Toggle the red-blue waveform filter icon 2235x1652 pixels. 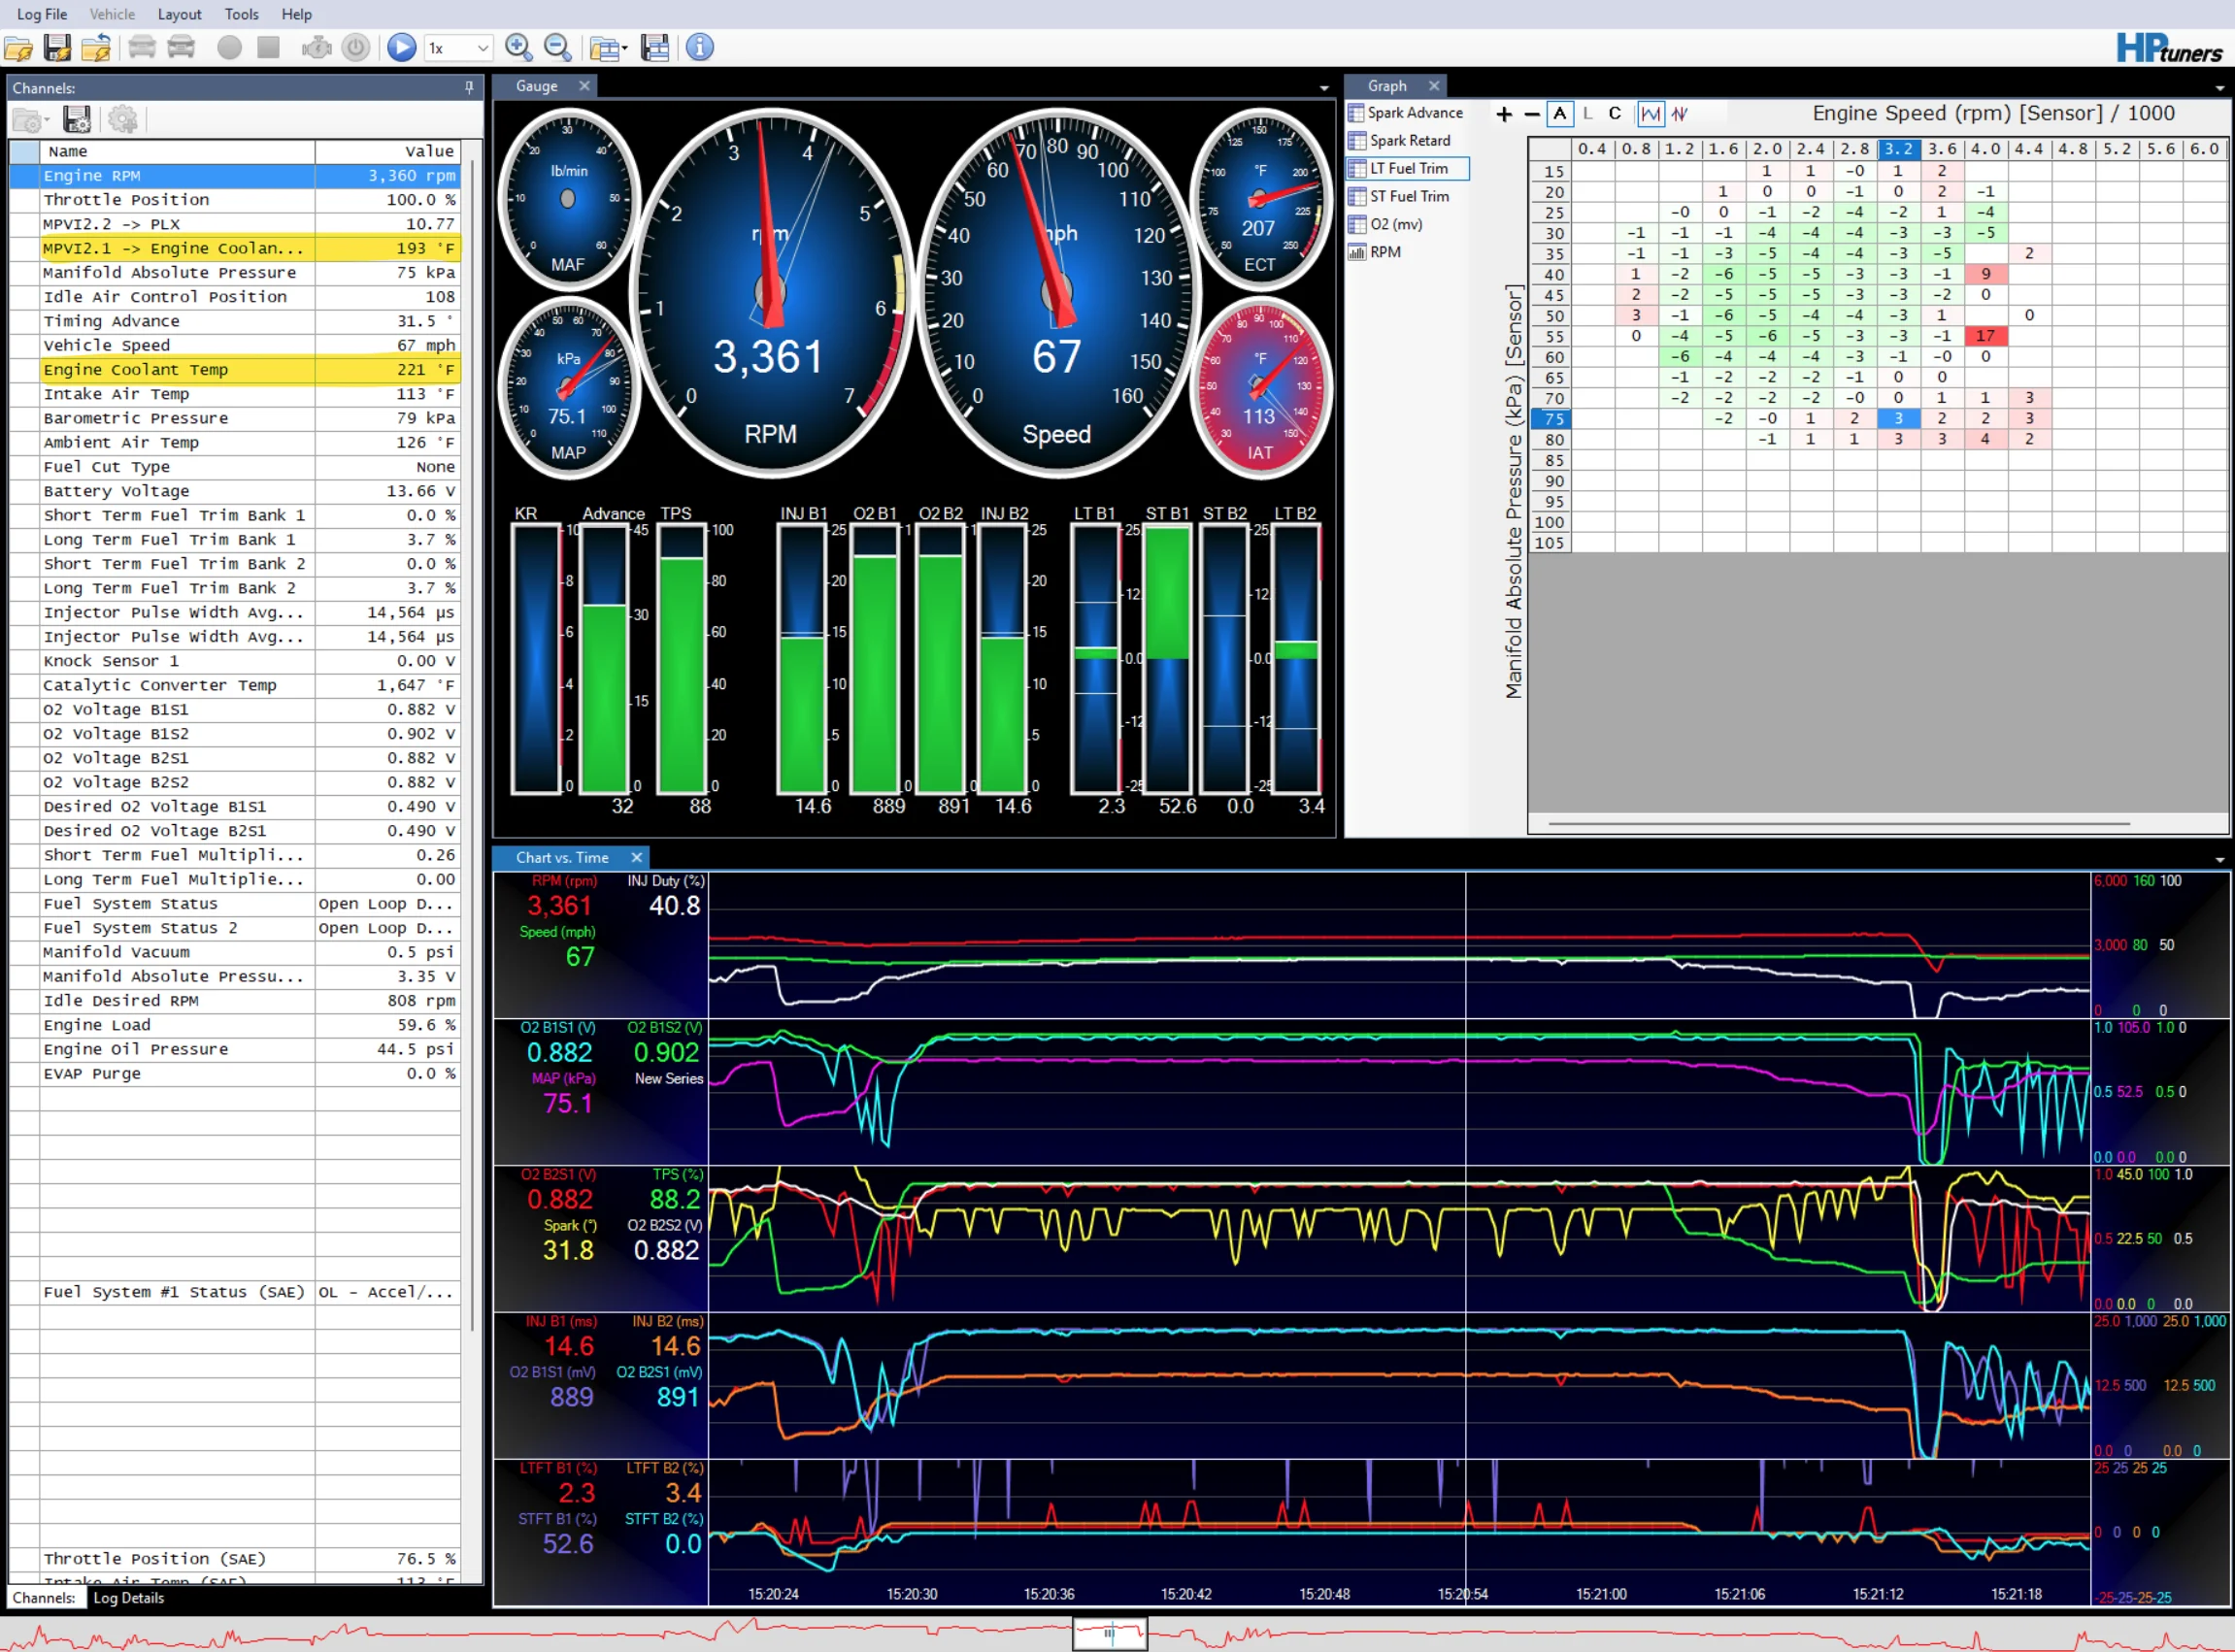[x=1679, y=114]
